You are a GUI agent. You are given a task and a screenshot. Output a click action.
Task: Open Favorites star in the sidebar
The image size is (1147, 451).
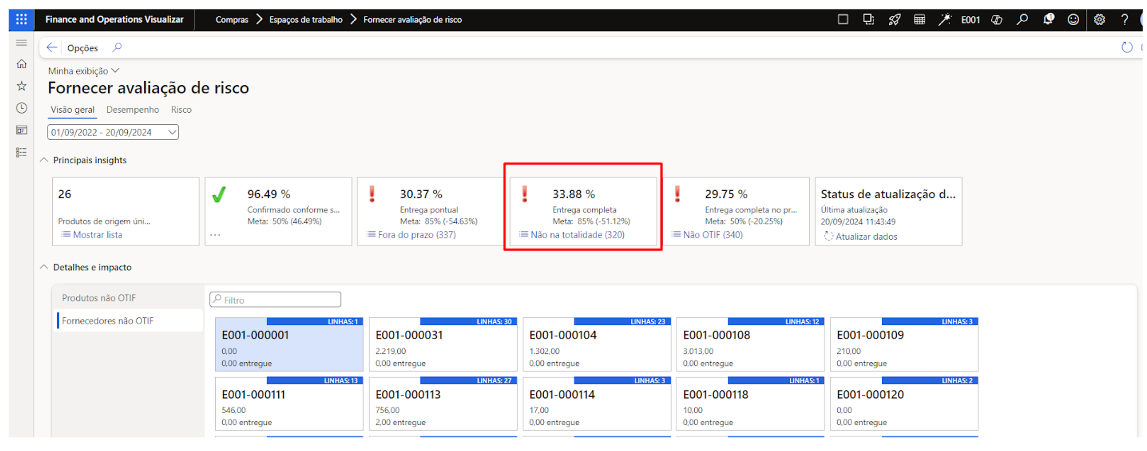(x=21, y=86)
